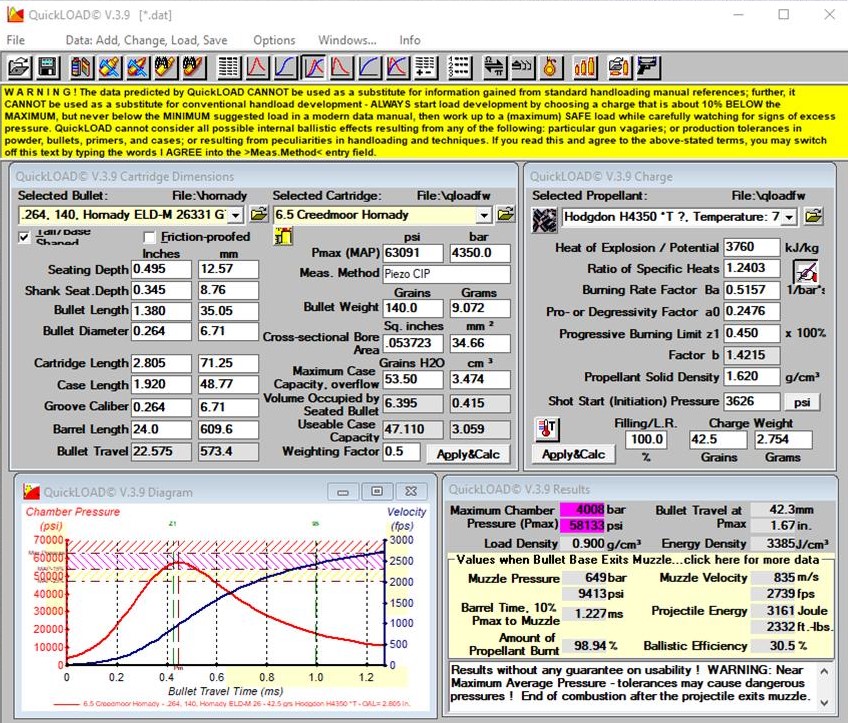Image resolution: width=848 pixels, height=723 pixels.
Task: Expand the Selected Propellant dropdown
Action: [790, 217]
